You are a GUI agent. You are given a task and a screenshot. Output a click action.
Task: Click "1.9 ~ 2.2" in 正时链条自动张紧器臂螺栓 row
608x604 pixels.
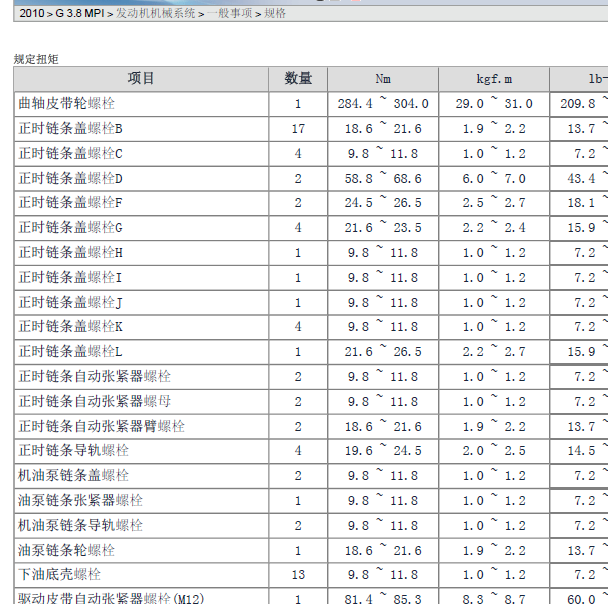tap(494, 426)
